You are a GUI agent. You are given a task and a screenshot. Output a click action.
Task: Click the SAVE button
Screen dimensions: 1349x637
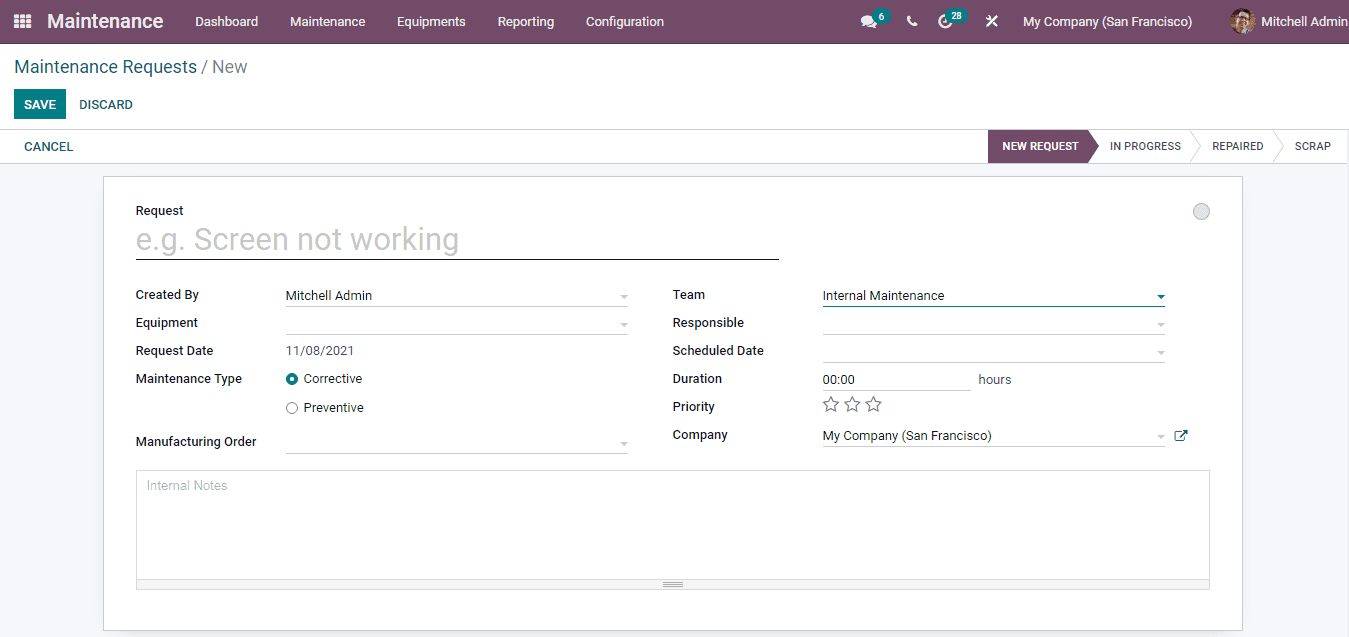click(x=39, y=104)
